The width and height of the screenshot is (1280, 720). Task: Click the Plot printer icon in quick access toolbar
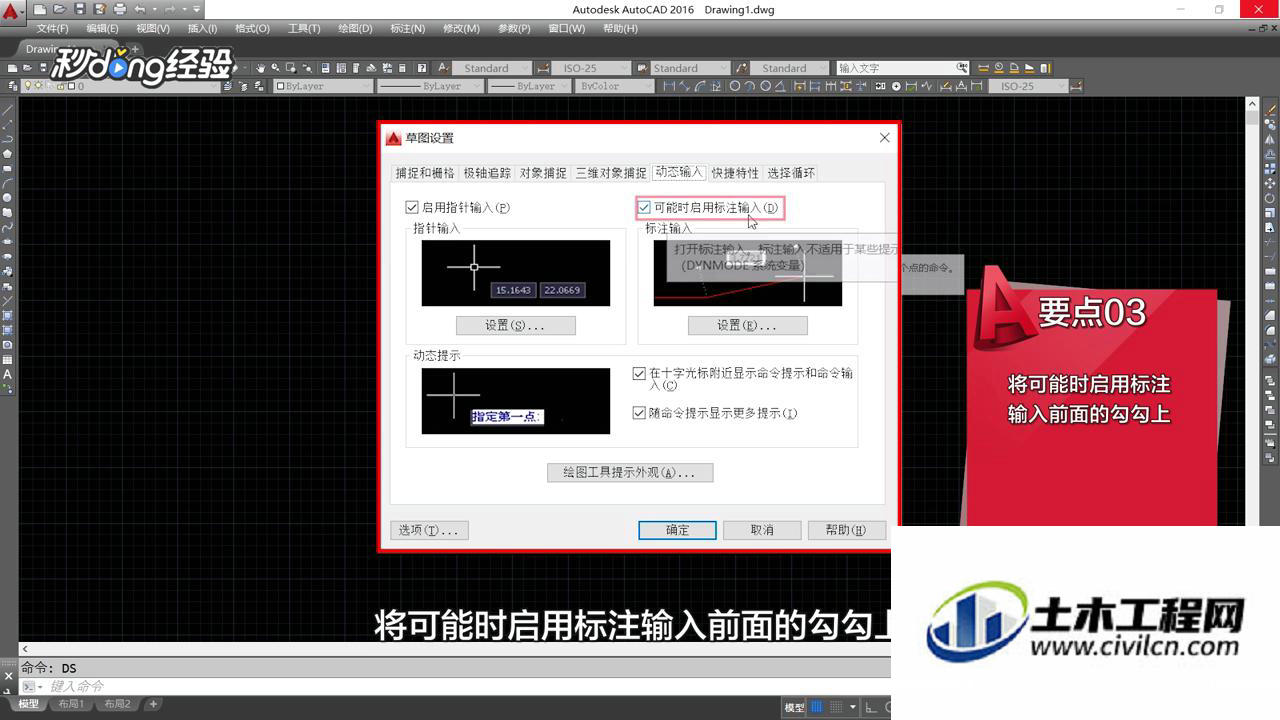tap(120, 10)
